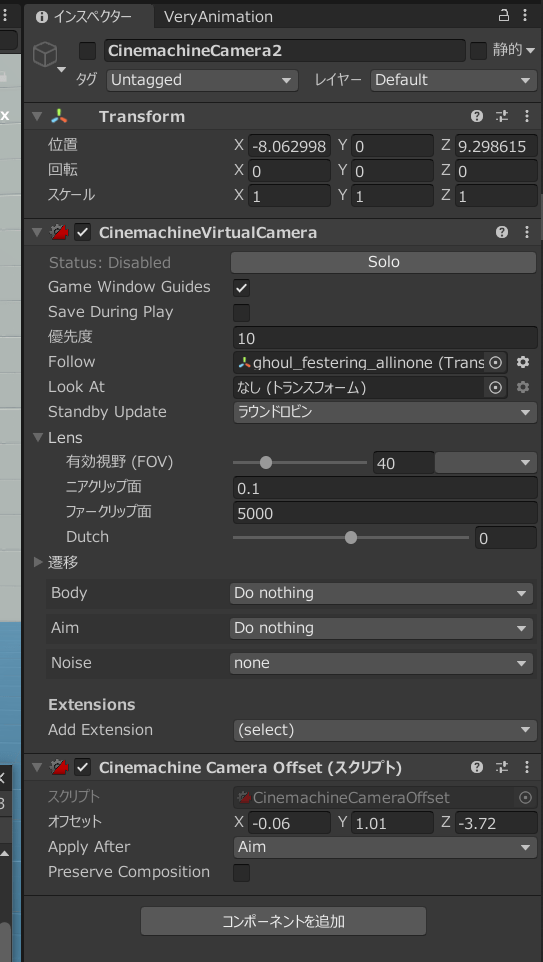Click the Offset Y field 1.01
Viewport: 543px width, 962px height.
(393, 823)
